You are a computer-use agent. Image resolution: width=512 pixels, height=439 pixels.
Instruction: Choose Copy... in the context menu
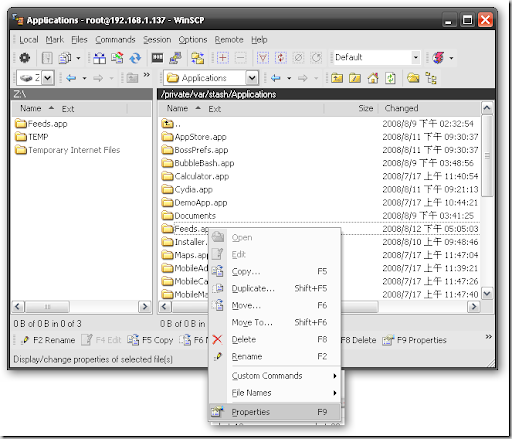275,271
